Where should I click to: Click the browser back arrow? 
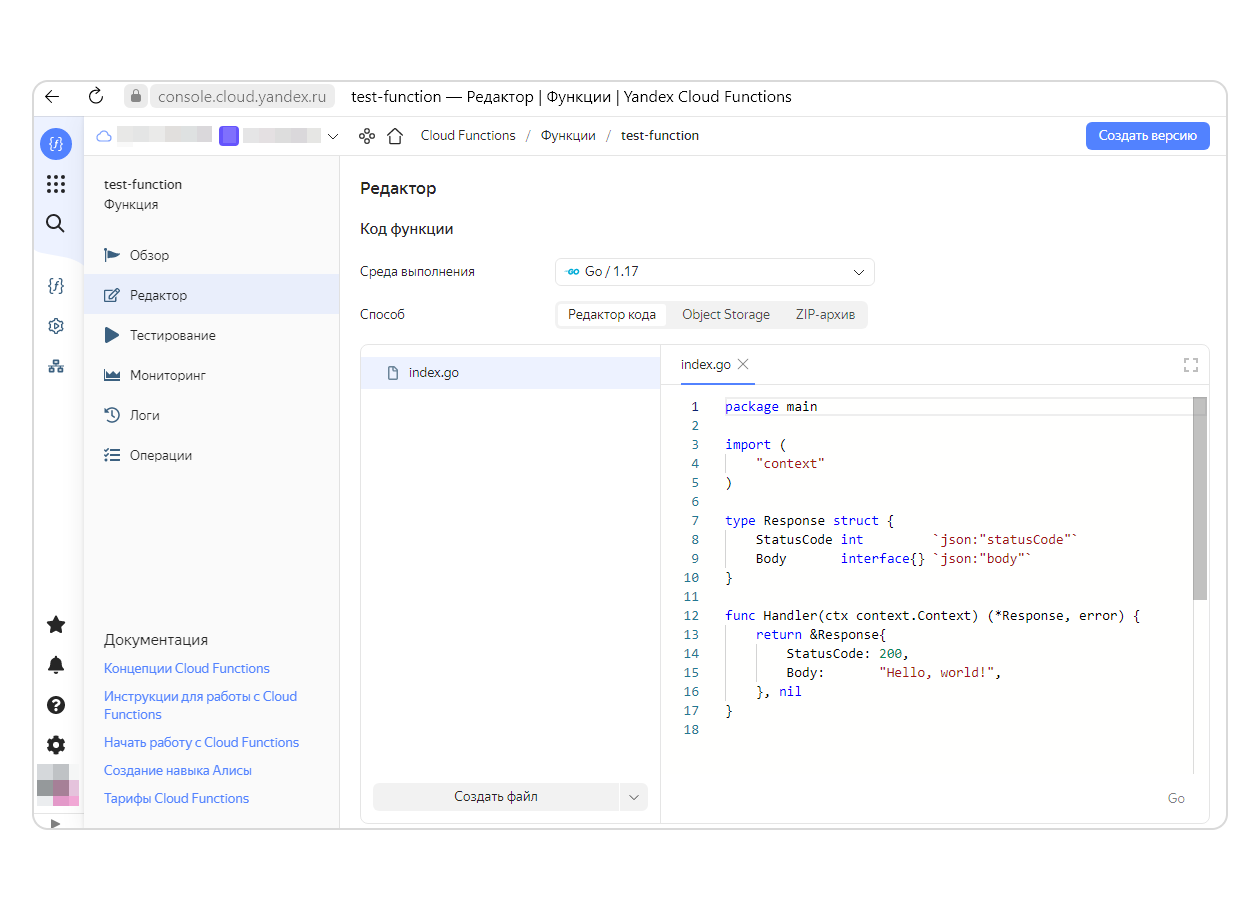point(53,97)
